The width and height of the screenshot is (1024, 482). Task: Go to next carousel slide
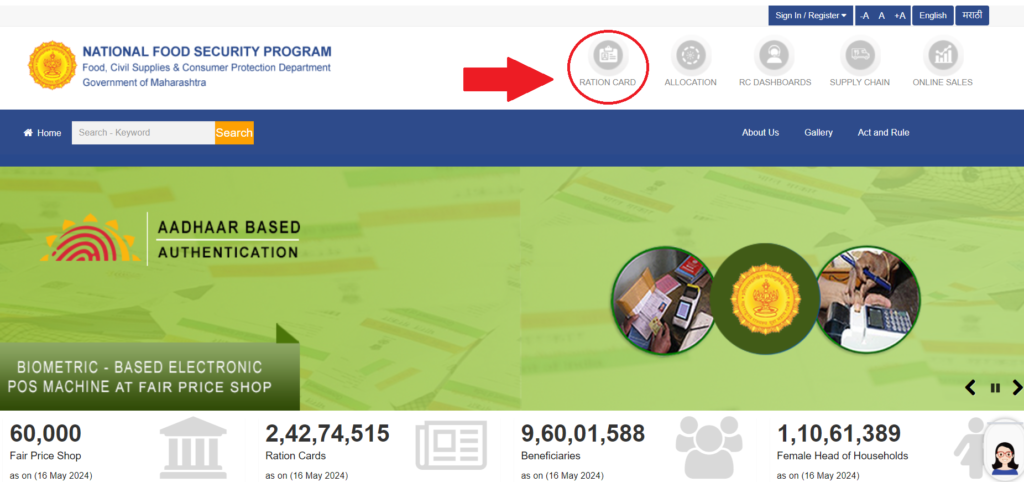[1017, 387]
